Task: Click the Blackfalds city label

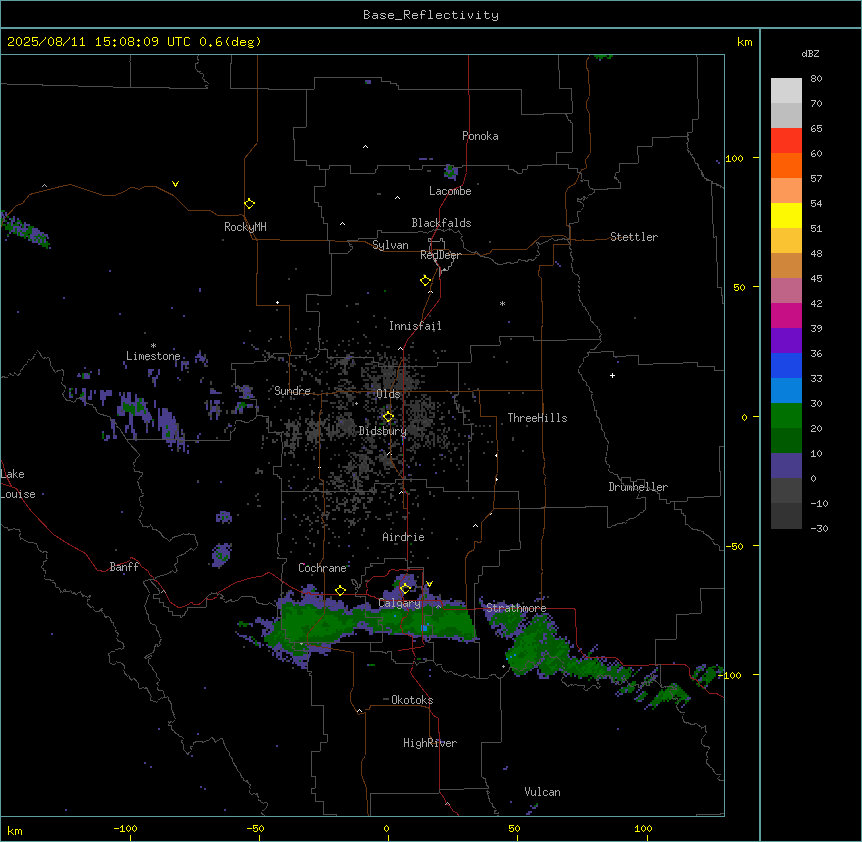Action: tap(441, 223)
